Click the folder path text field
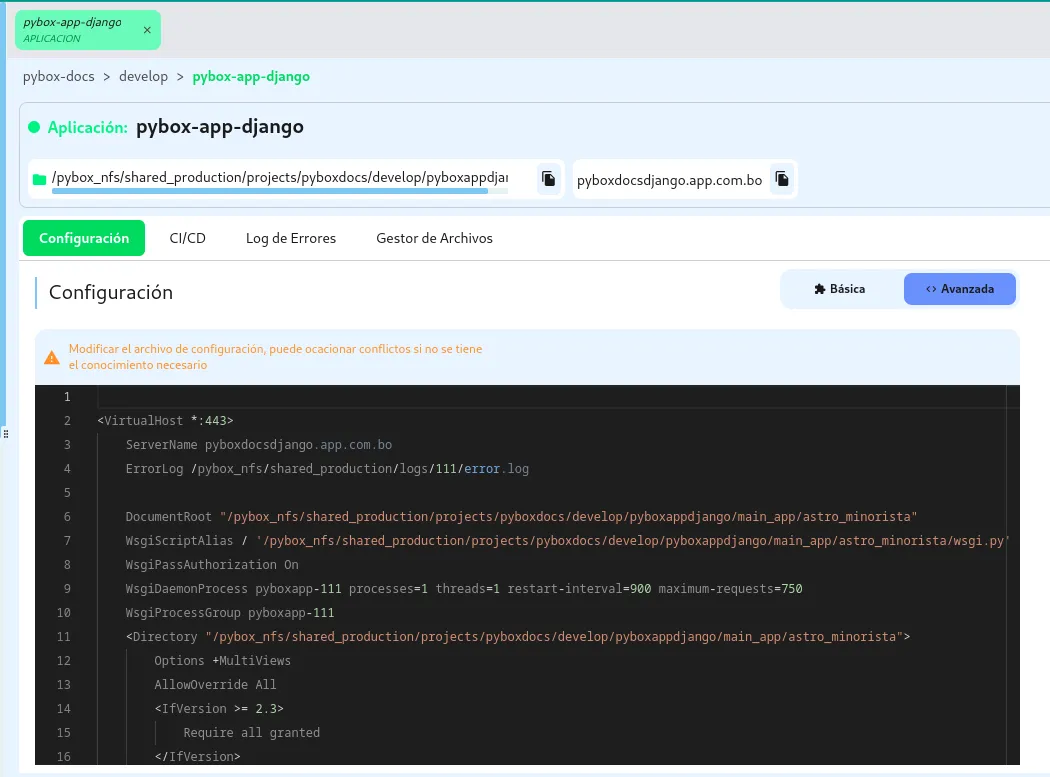The height and width of the screenshot is (777, 1050). 280,178
